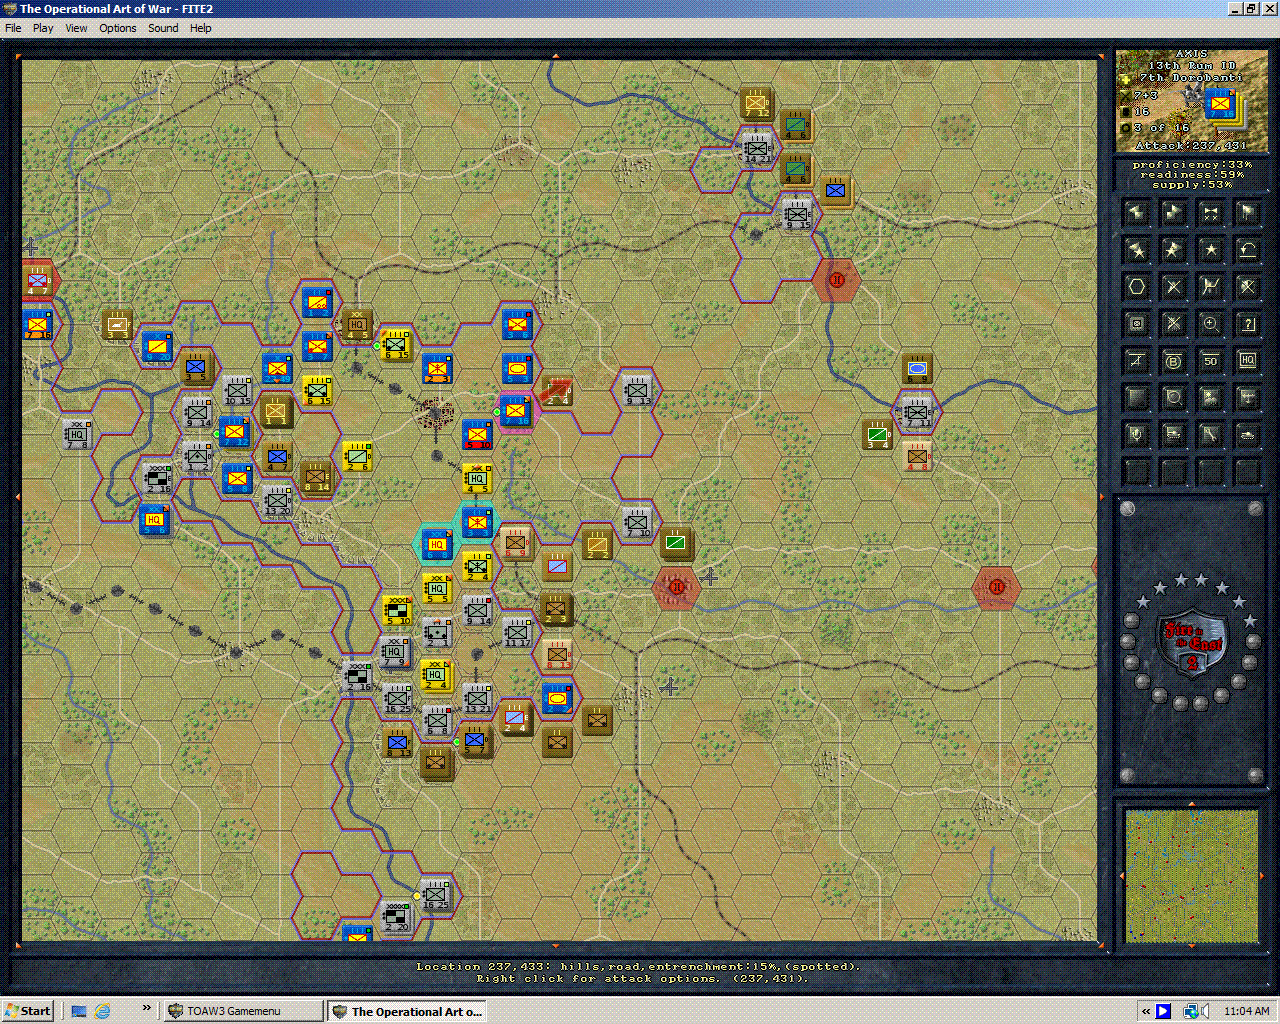This screenshot has width=1280, height=1024.
Task: Open the Play menu
Action: coord(43,28)
